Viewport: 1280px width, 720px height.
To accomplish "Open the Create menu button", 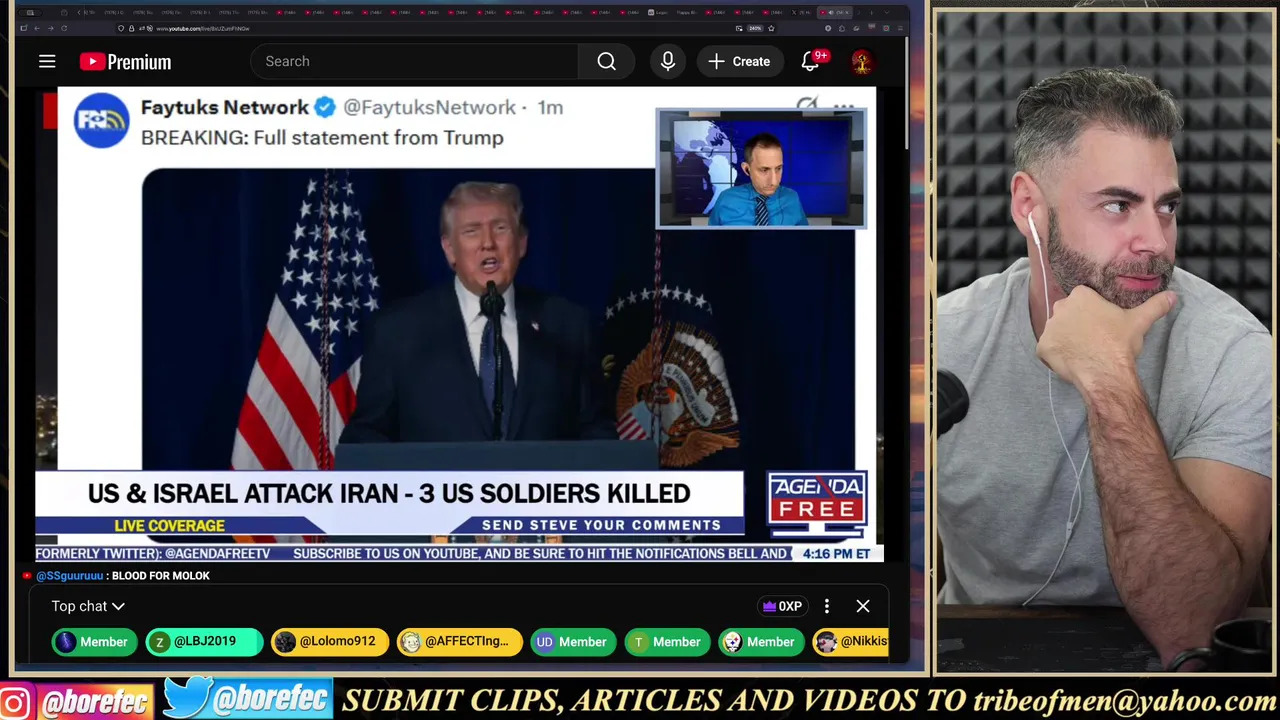I will 740,62.
